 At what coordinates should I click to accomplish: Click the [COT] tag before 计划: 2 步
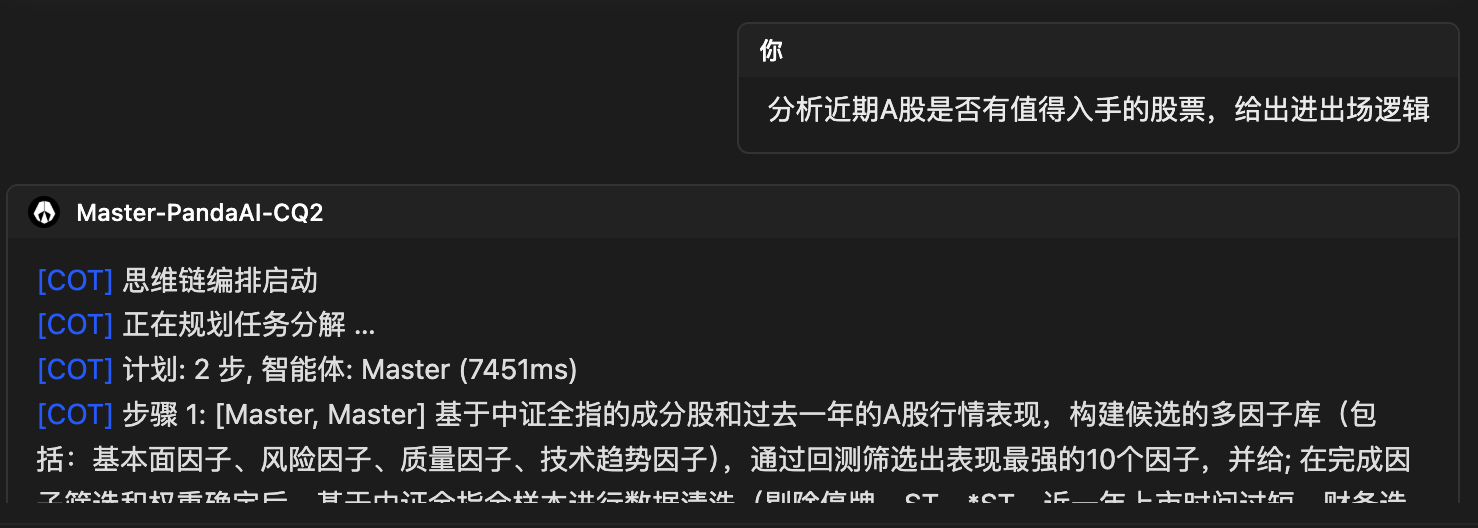pyautogui.click(x=75, y=370)
